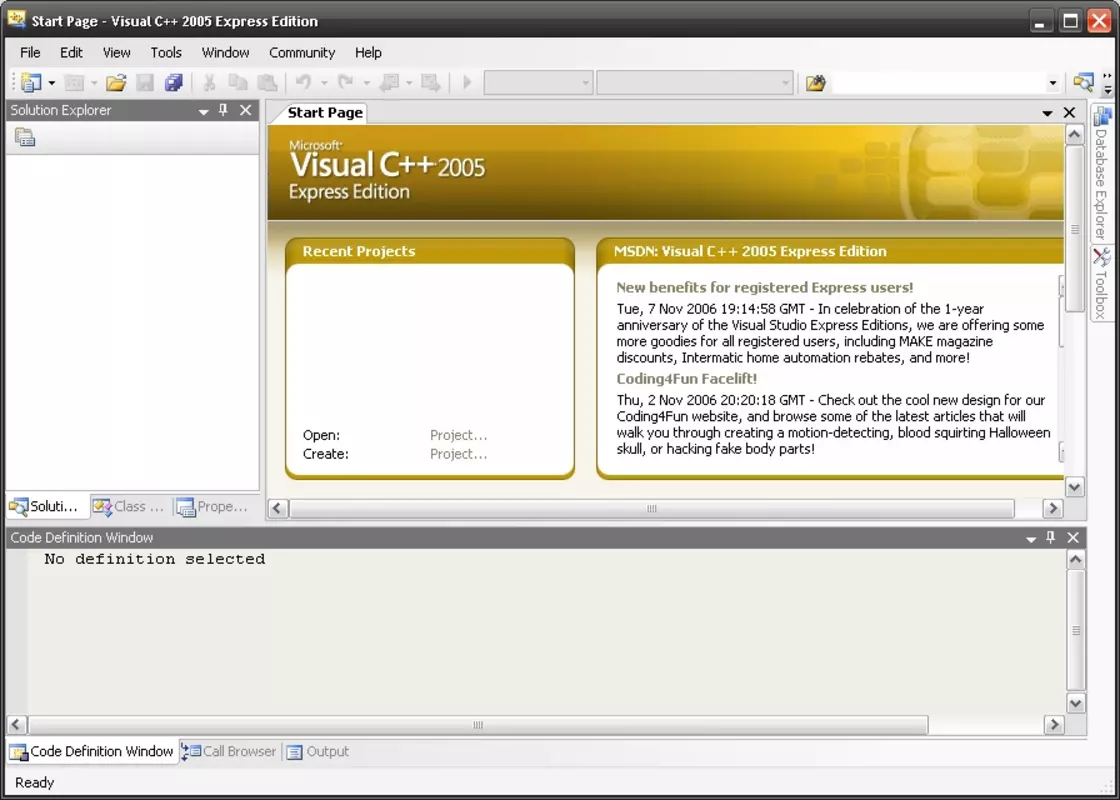Screen dimensions: 1120x800
Task: Click the Open File folder icon
Action: click(116, 83)
